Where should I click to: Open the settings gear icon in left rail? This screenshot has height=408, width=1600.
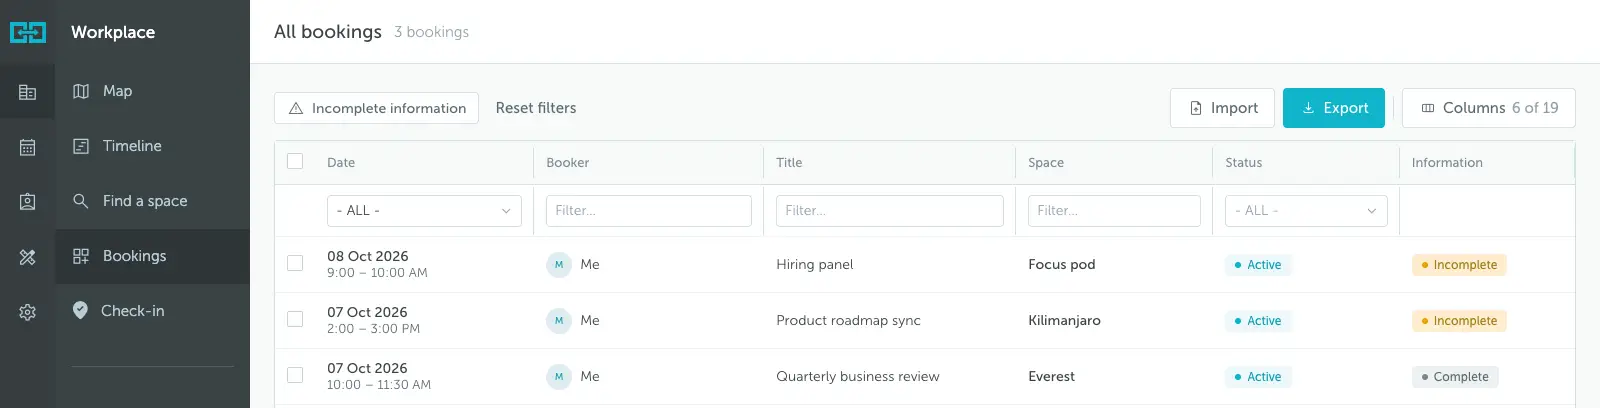(x=27, y=312)
